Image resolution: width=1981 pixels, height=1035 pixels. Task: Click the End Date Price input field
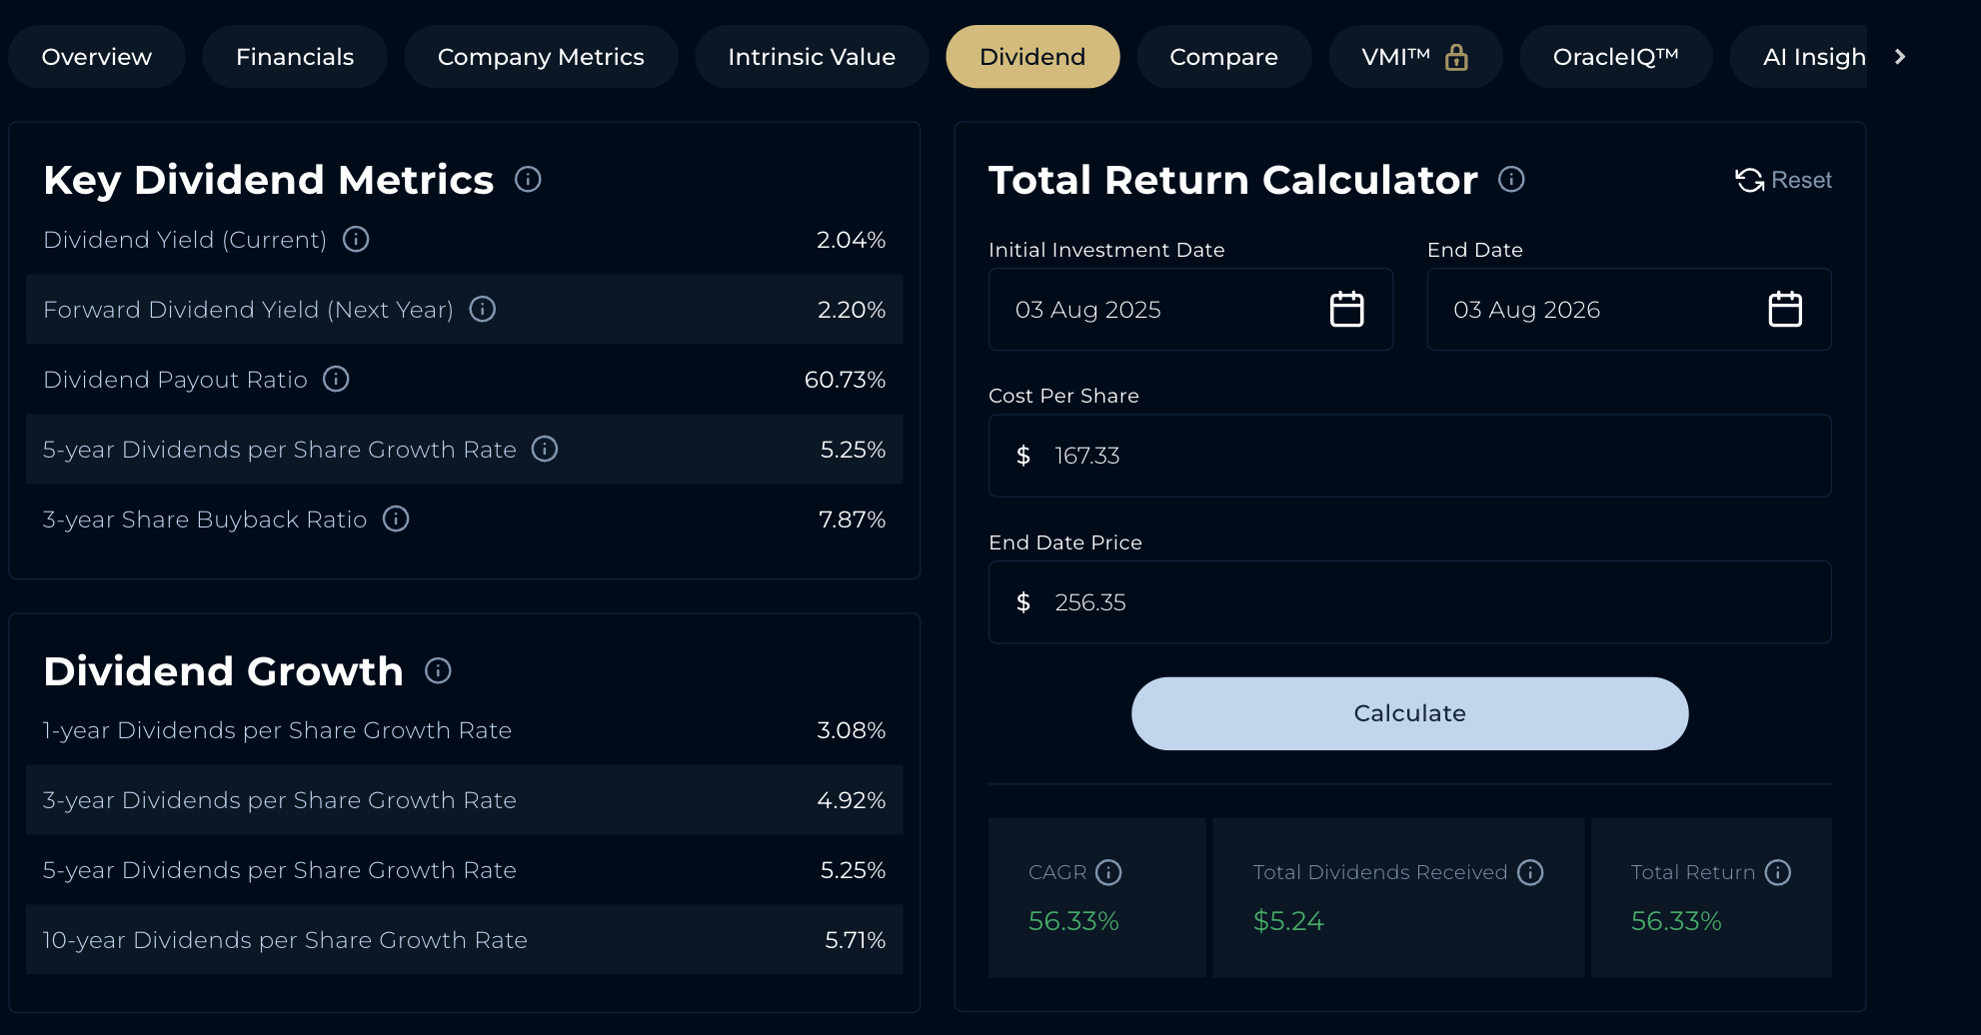pos(1409,602)
